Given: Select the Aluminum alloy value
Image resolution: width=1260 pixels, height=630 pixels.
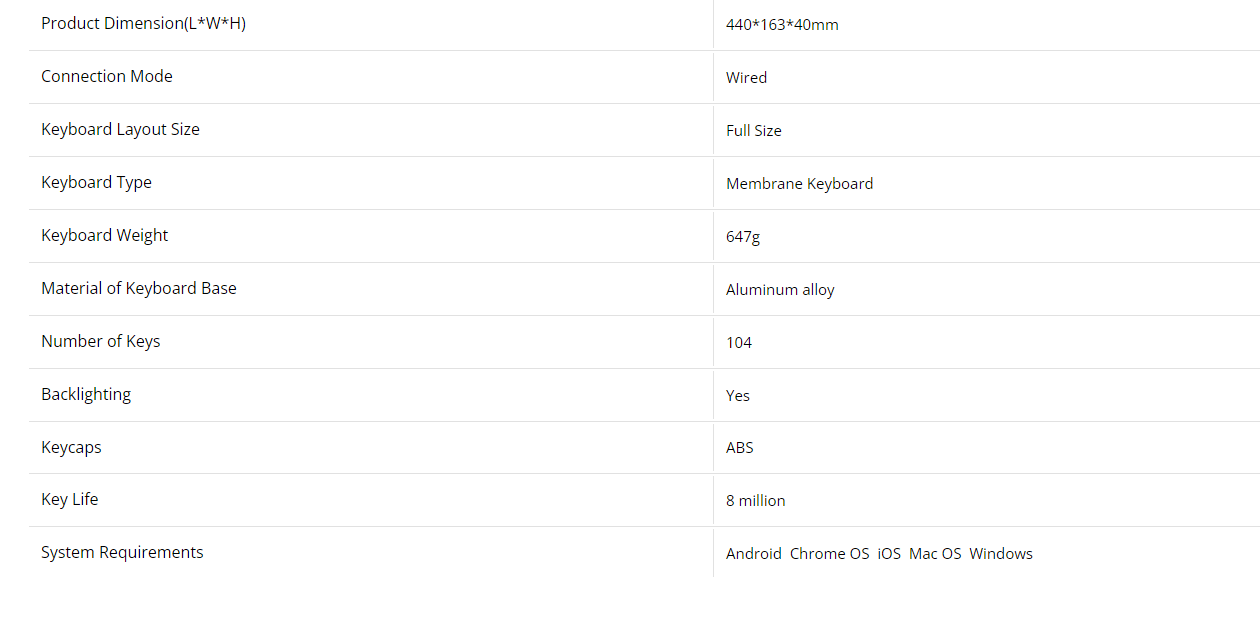Looking at the screenshot, I should pyautogui.click(x=780, y=290).
